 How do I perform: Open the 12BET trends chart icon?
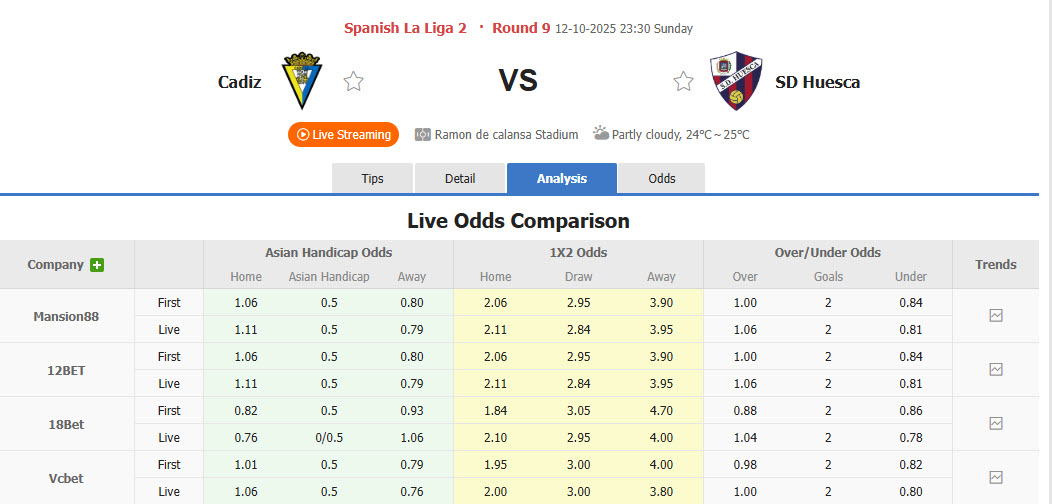tap(995, 369)
